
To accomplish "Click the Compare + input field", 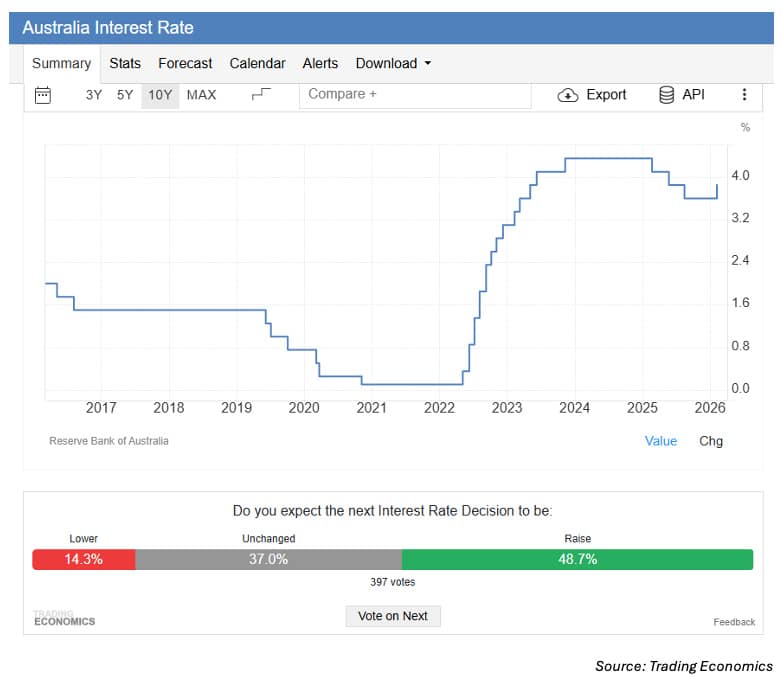I will click(x=415, y=94).
